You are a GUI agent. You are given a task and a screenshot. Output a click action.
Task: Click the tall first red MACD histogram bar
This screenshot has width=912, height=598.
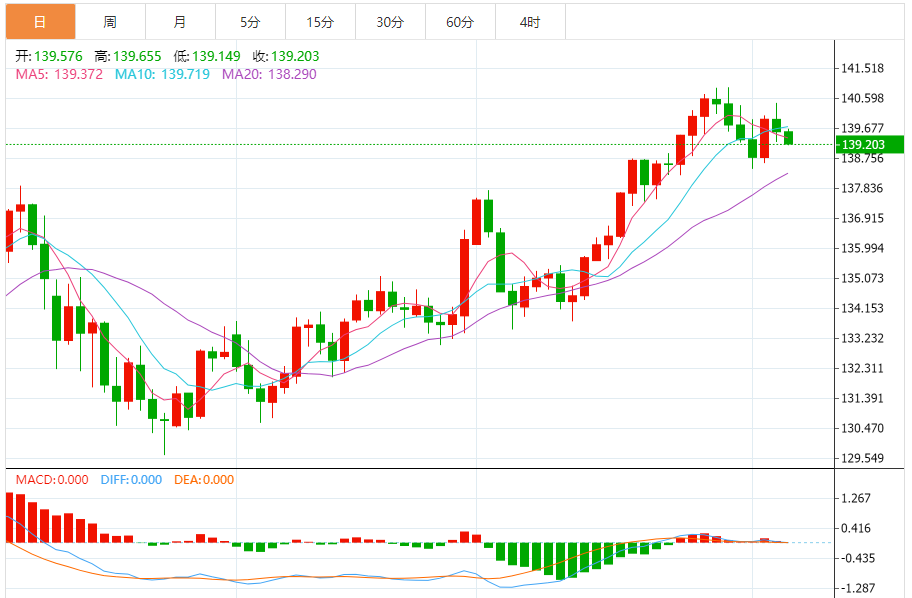9,518
